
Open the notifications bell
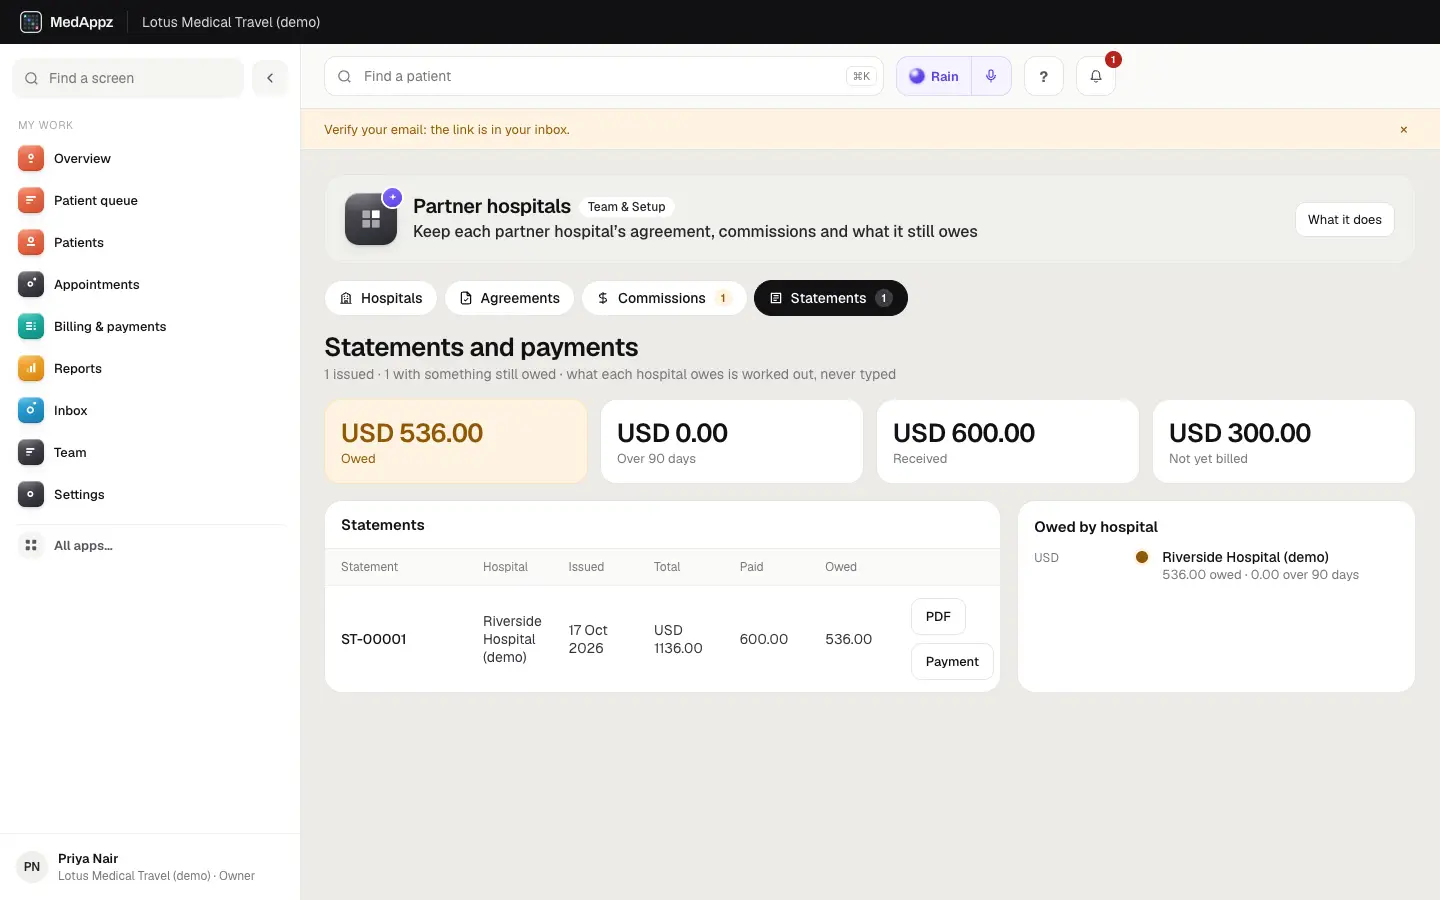1096,76
